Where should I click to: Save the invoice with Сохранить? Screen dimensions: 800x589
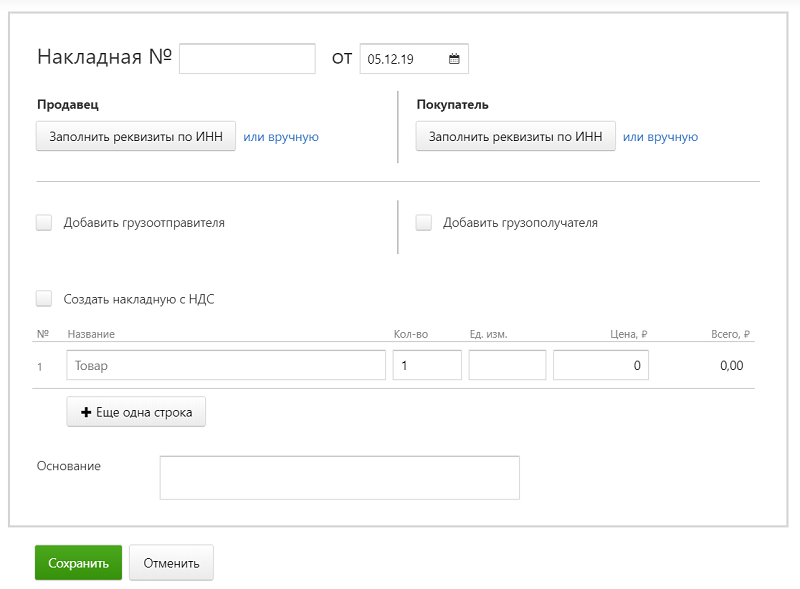point(79,562)
